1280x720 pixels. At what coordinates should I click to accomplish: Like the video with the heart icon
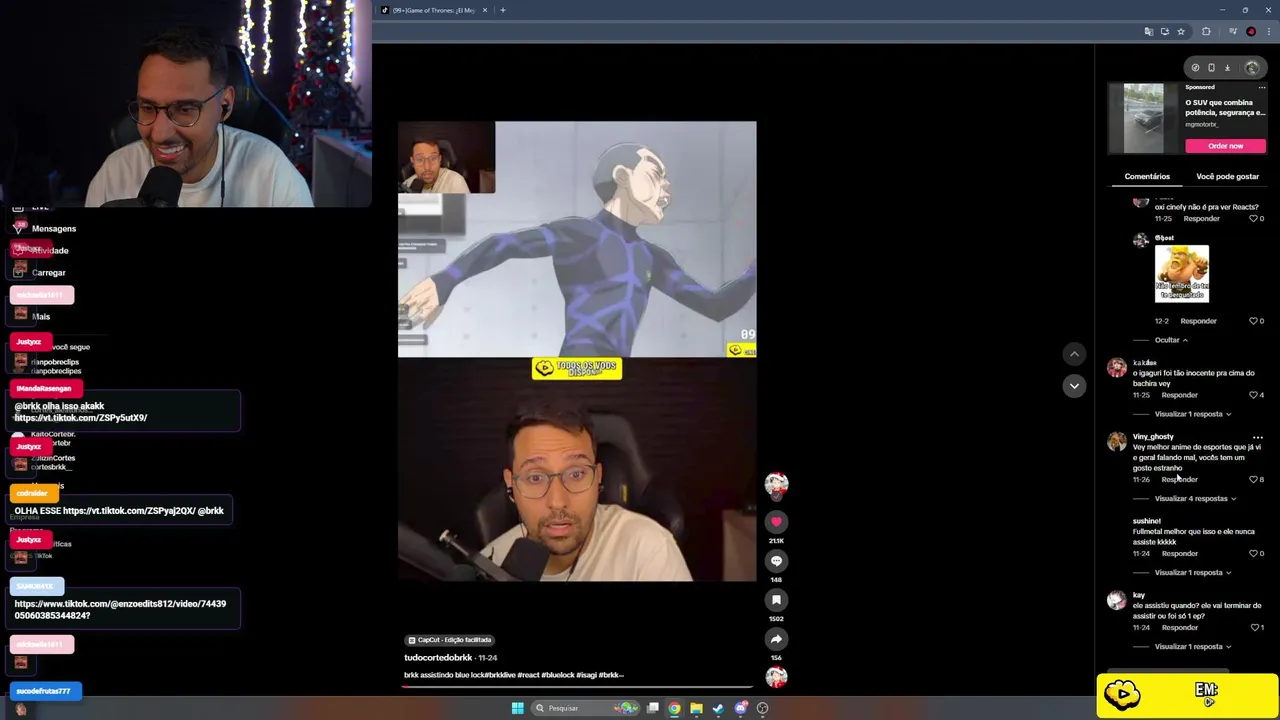[776, 522]
